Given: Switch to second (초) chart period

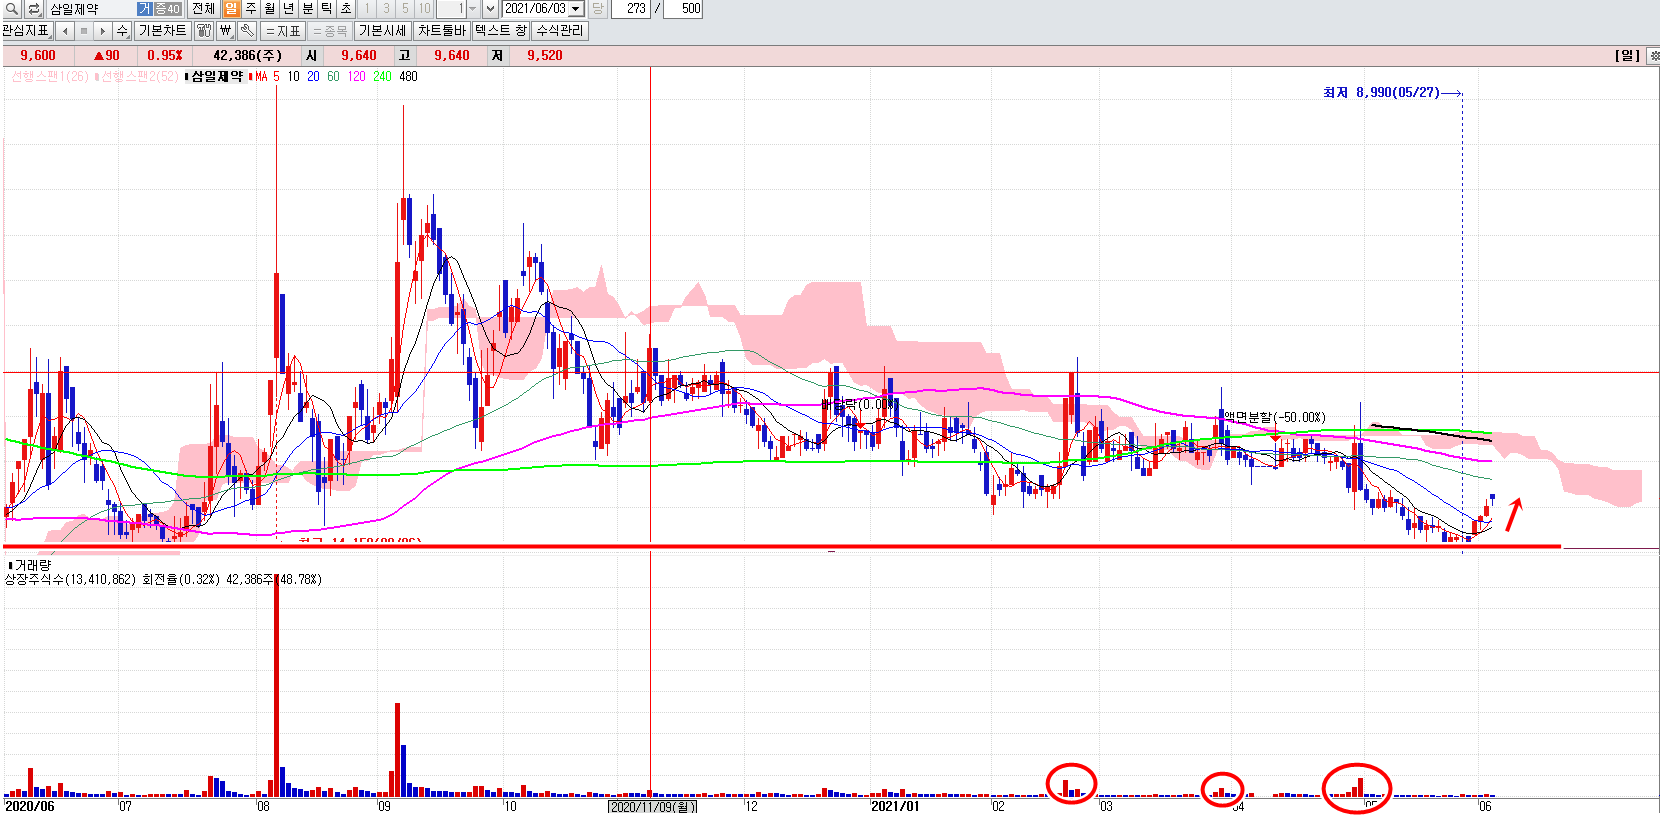Looking at the screenshot, I should click(345, 8).
